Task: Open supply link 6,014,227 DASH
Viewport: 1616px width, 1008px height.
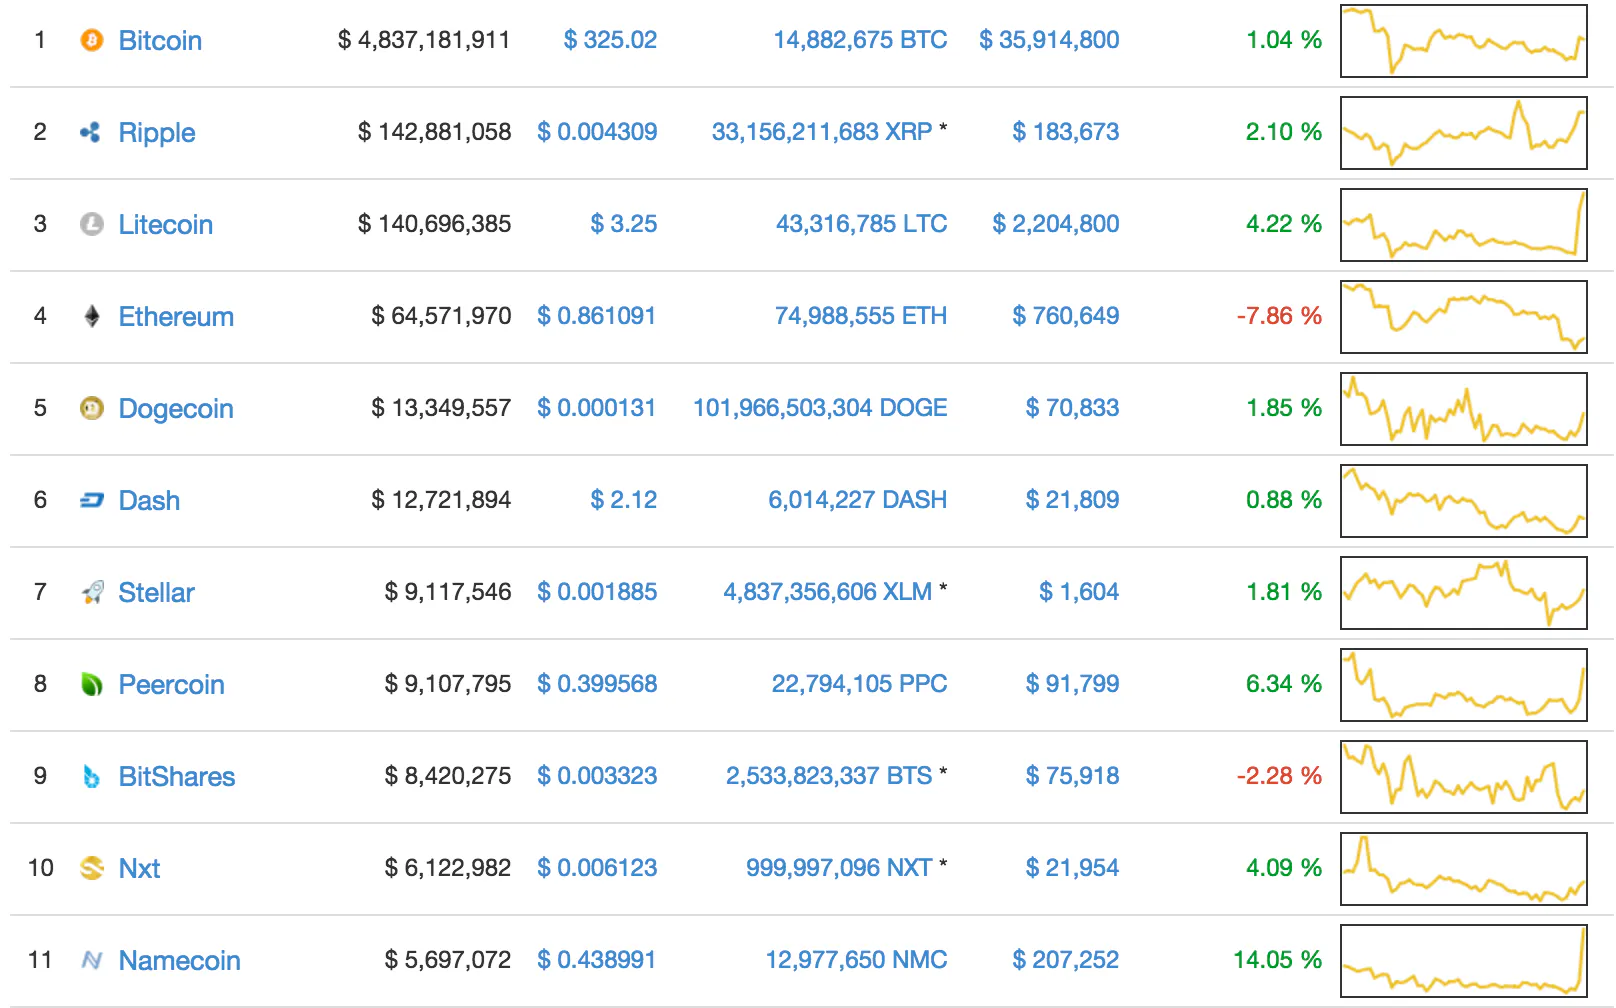Action: pos(858,500)
